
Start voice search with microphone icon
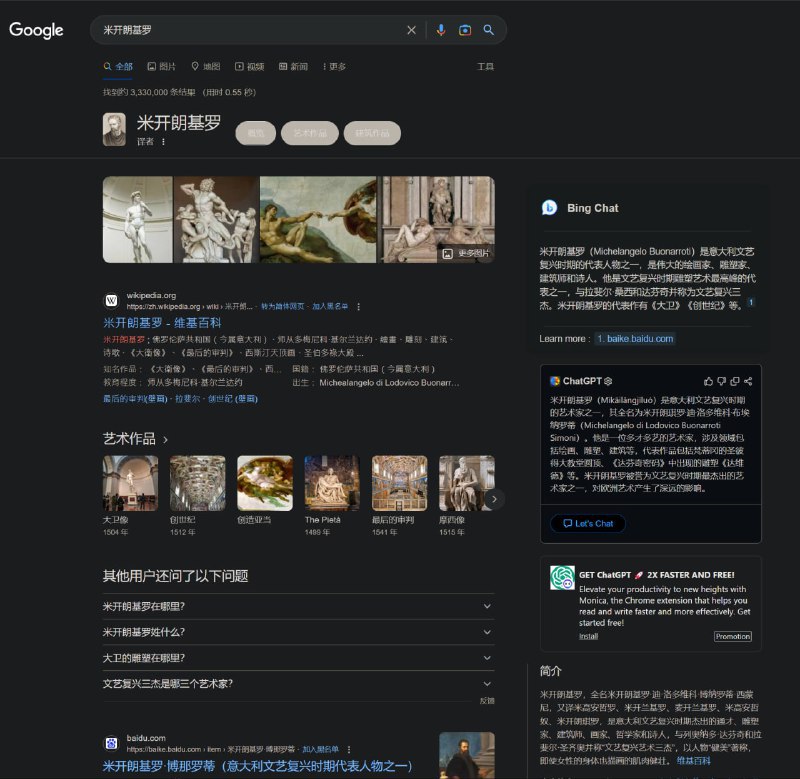[x=441, y=30]
